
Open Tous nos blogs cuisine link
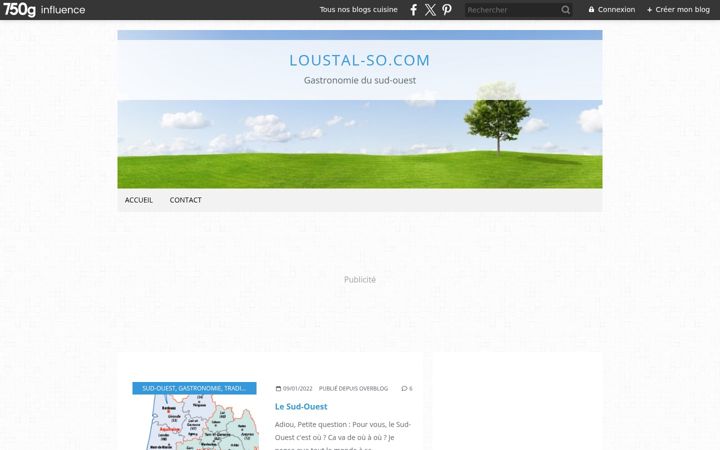coord(359,10)
